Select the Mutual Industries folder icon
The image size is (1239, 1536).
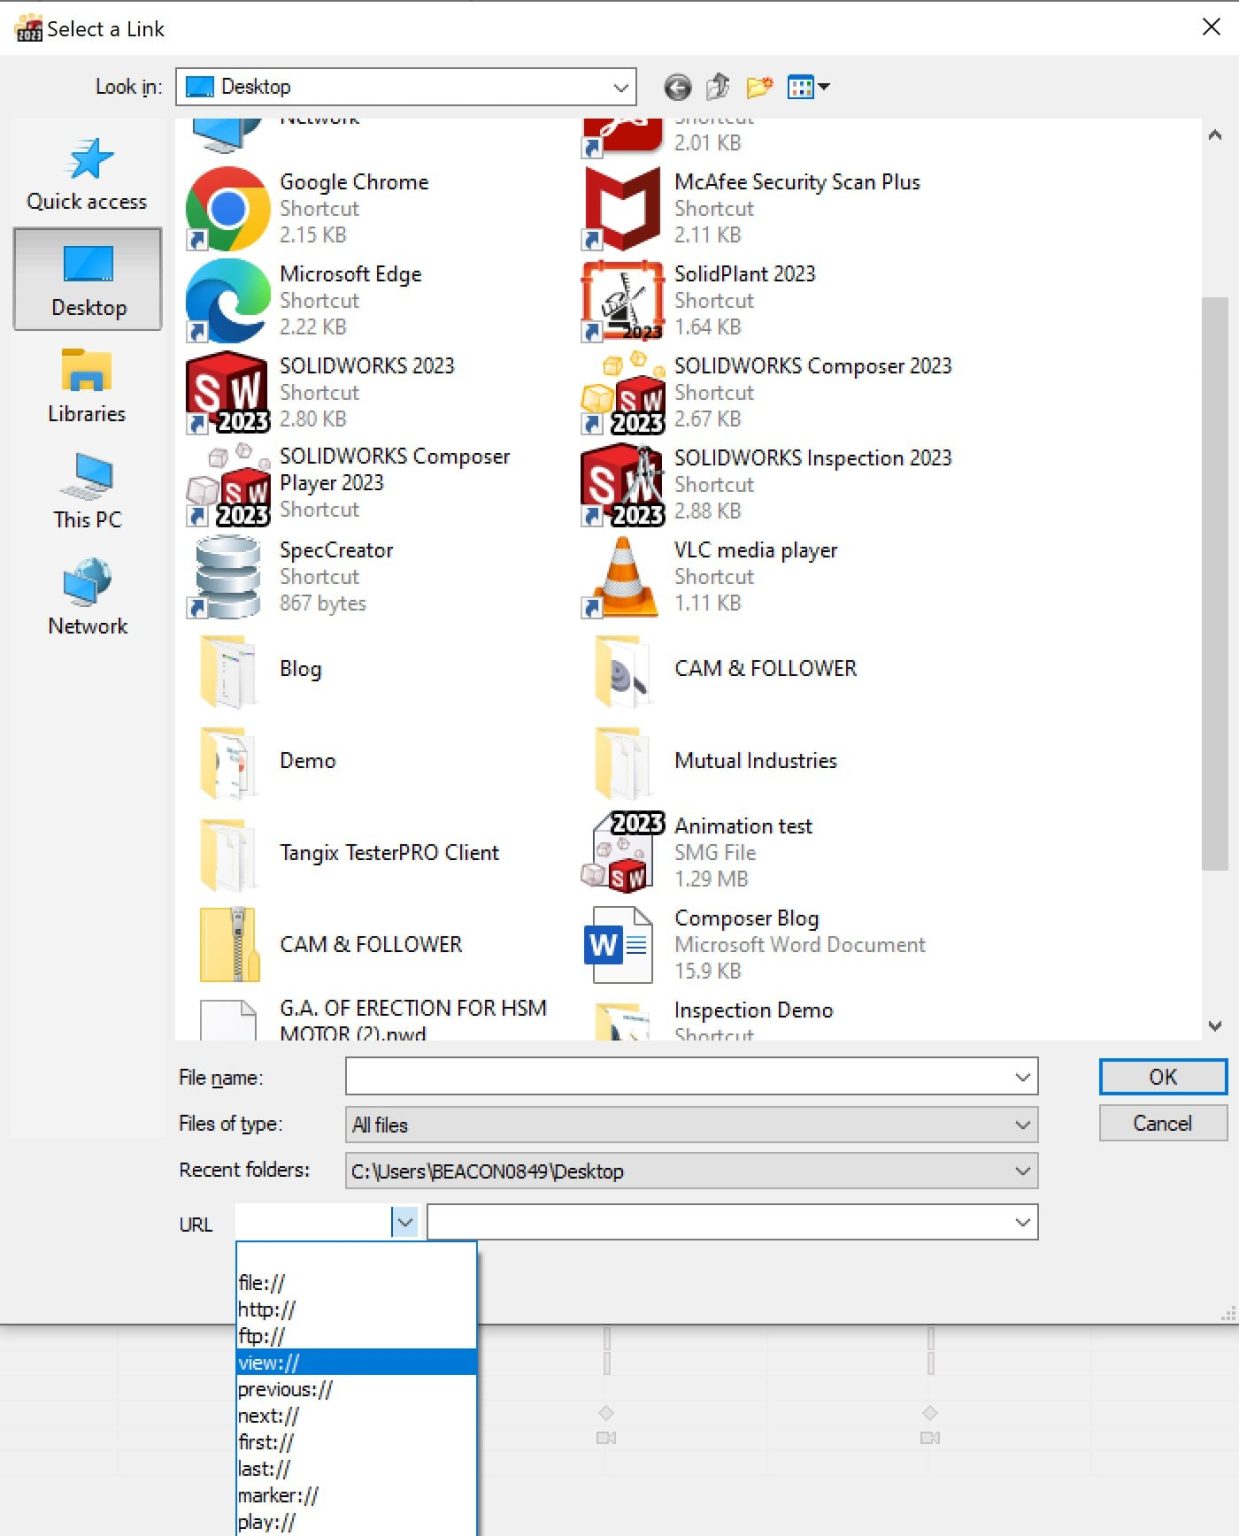(x=622, y=761)
